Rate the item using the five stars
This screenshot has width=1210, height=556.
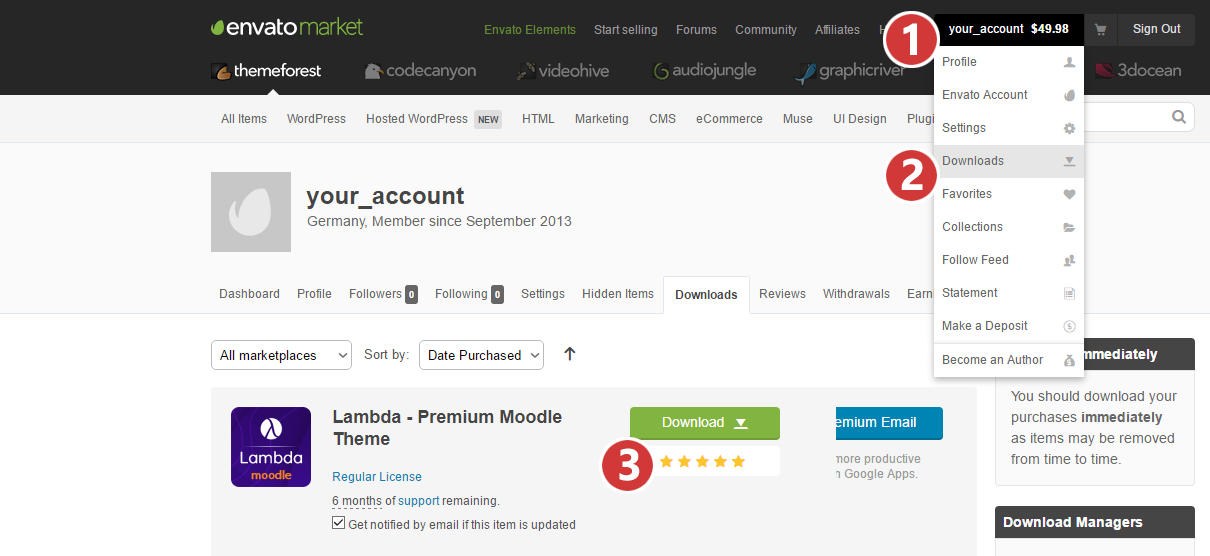(x=702, y=461)
